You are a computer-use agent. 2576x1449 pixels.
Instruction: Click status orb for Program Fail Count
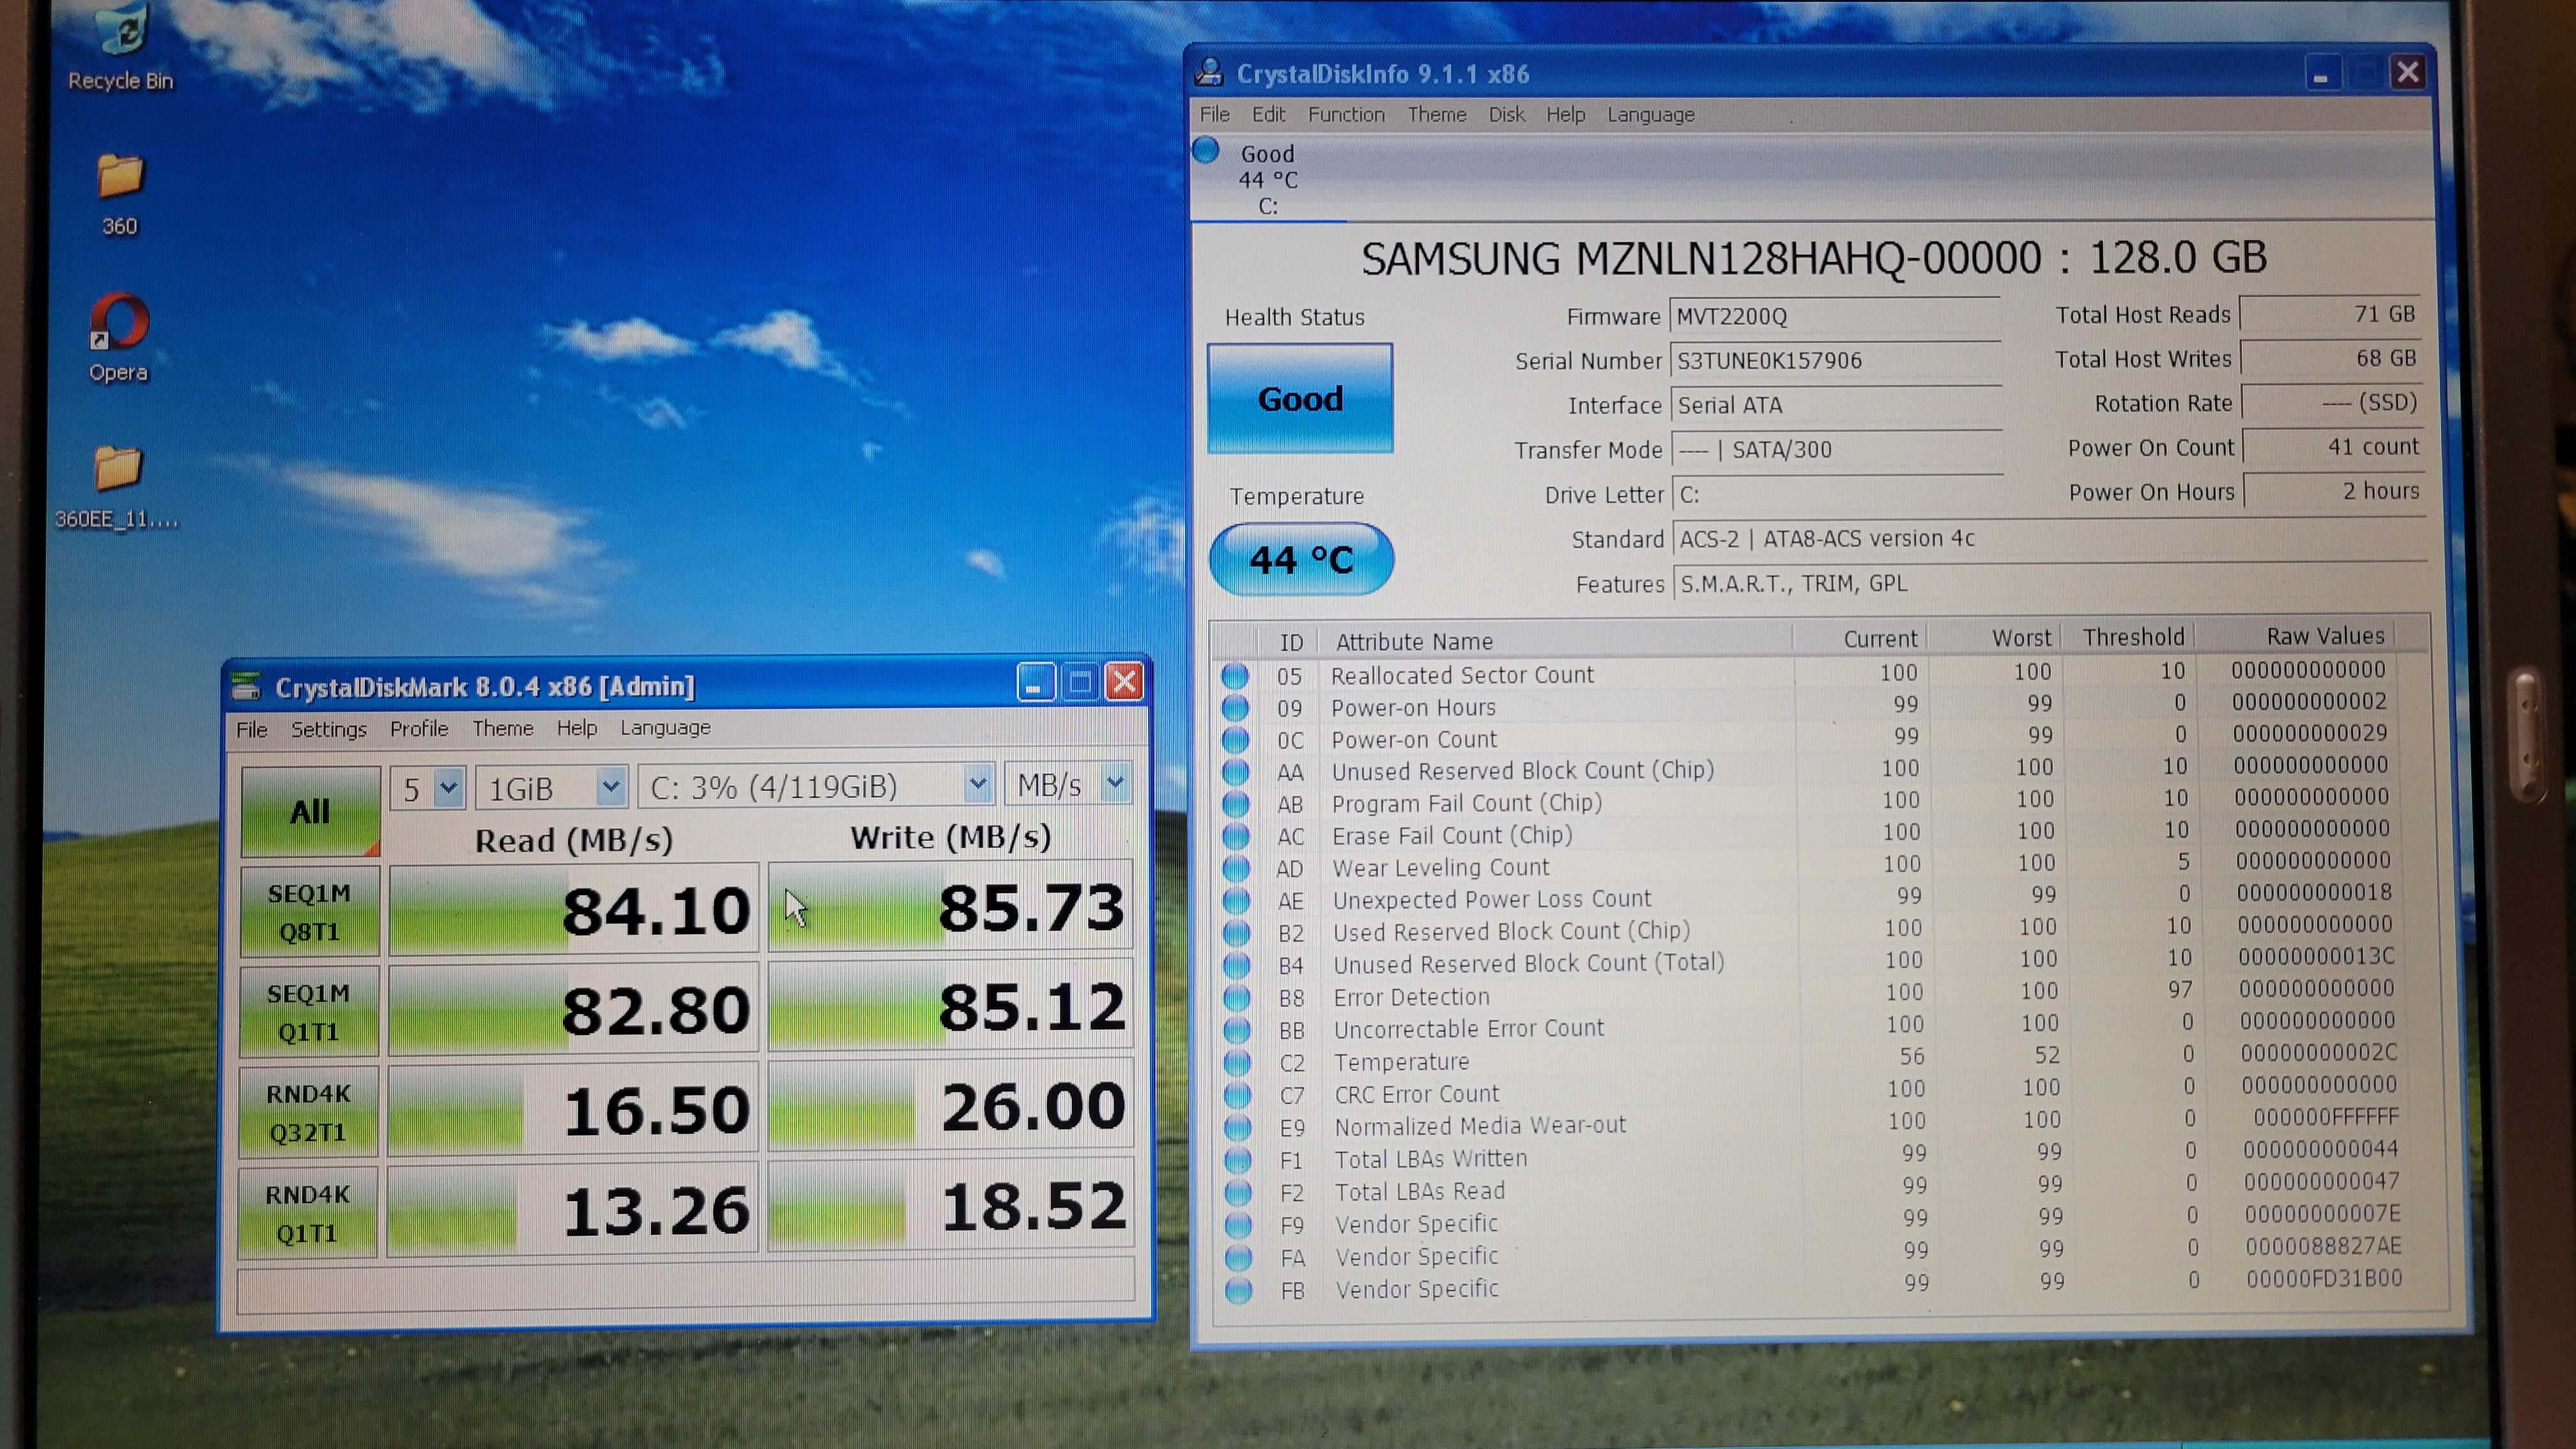click(x=1236, y=803)
